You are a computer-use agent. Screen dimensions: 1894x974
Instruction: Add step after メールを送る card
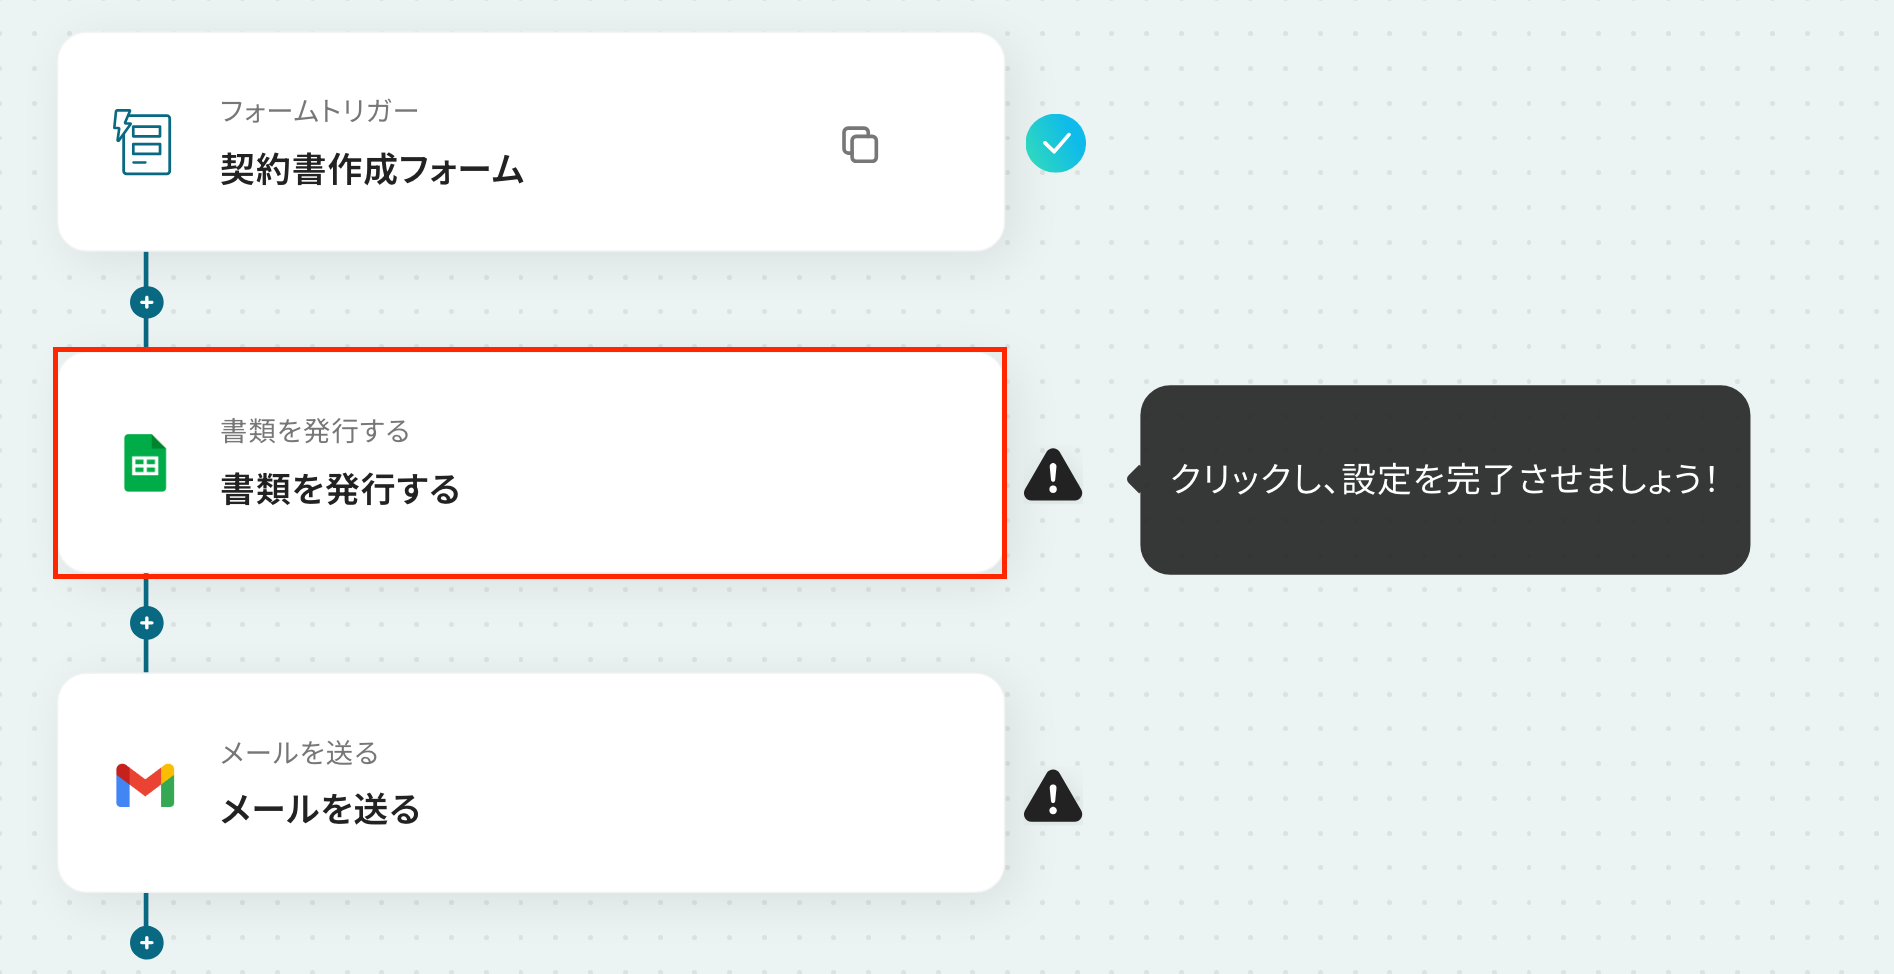click(x=147, y=942)
